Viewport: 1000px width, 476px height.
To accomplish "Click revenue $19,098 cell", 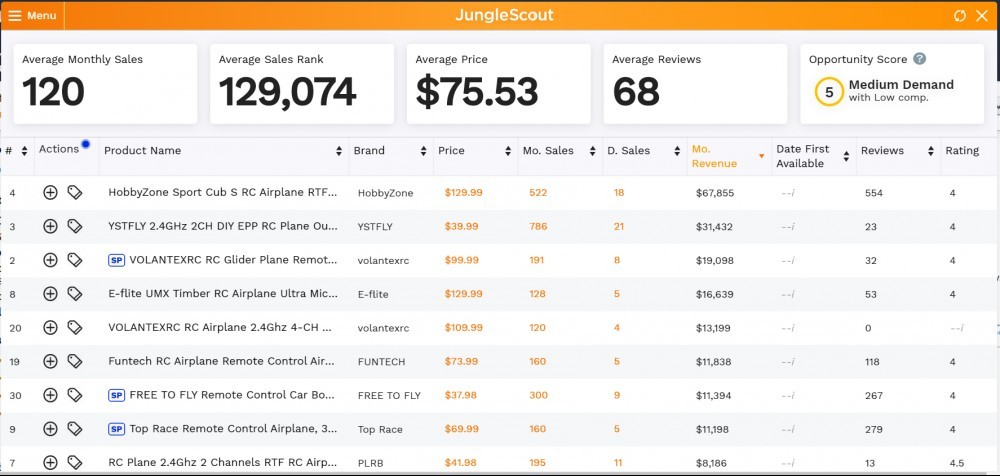I will pyautogui.click(x=715, y=260).
